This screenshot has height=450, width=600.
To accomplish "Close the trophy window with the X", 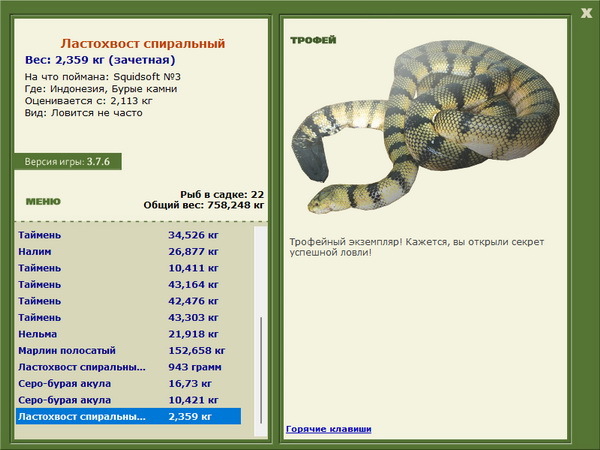I will pyautogui.click(x=586, y=13).
